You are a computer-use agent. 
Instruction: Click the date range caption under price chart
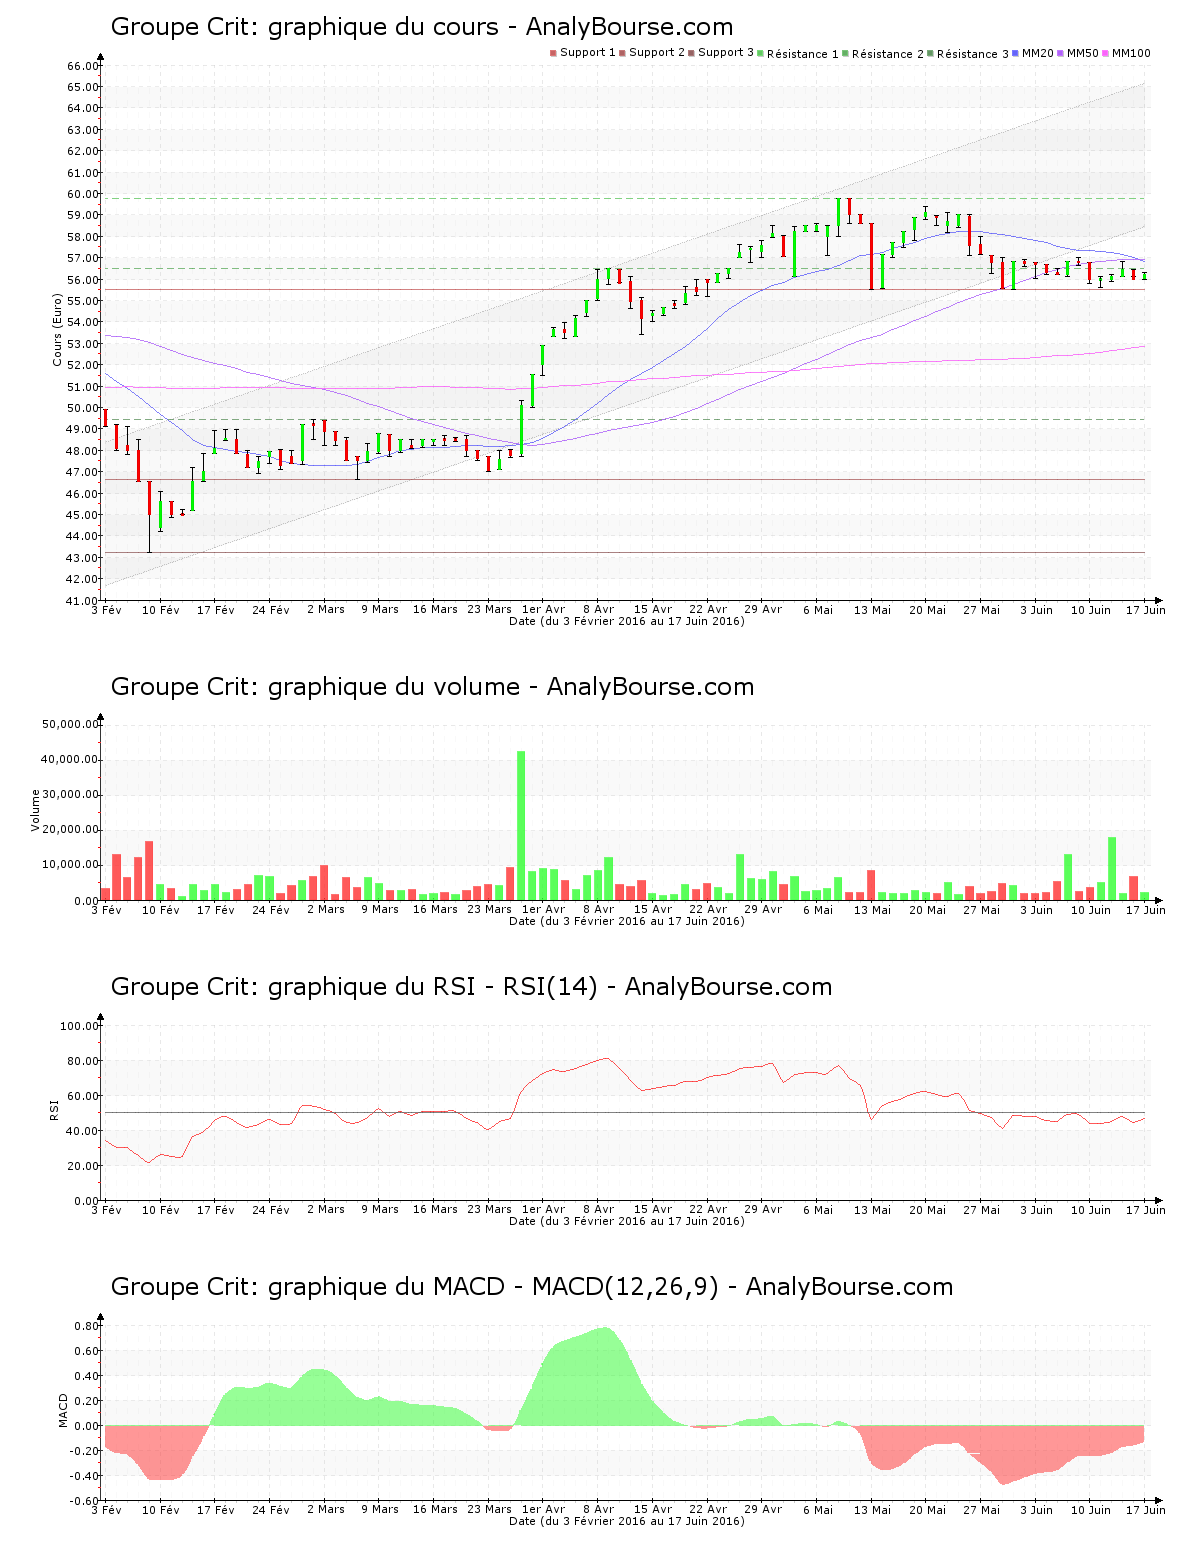tap(627, 621)
